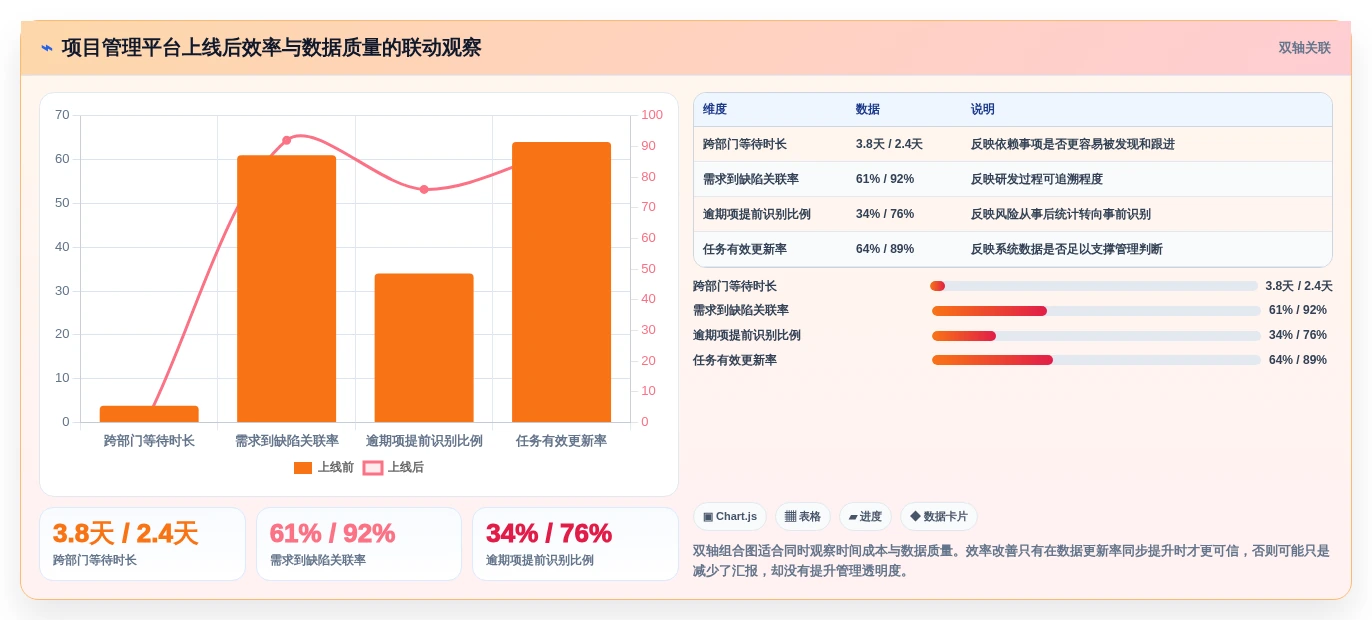
Task: Click the 任务有效更新率 bar in chart
Action: [561, 282]
